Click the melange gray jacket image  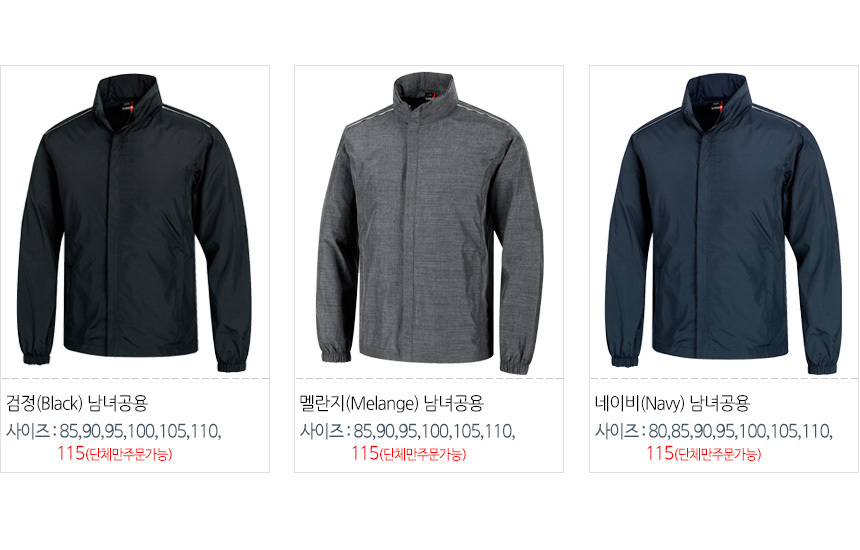click(429, 224)
